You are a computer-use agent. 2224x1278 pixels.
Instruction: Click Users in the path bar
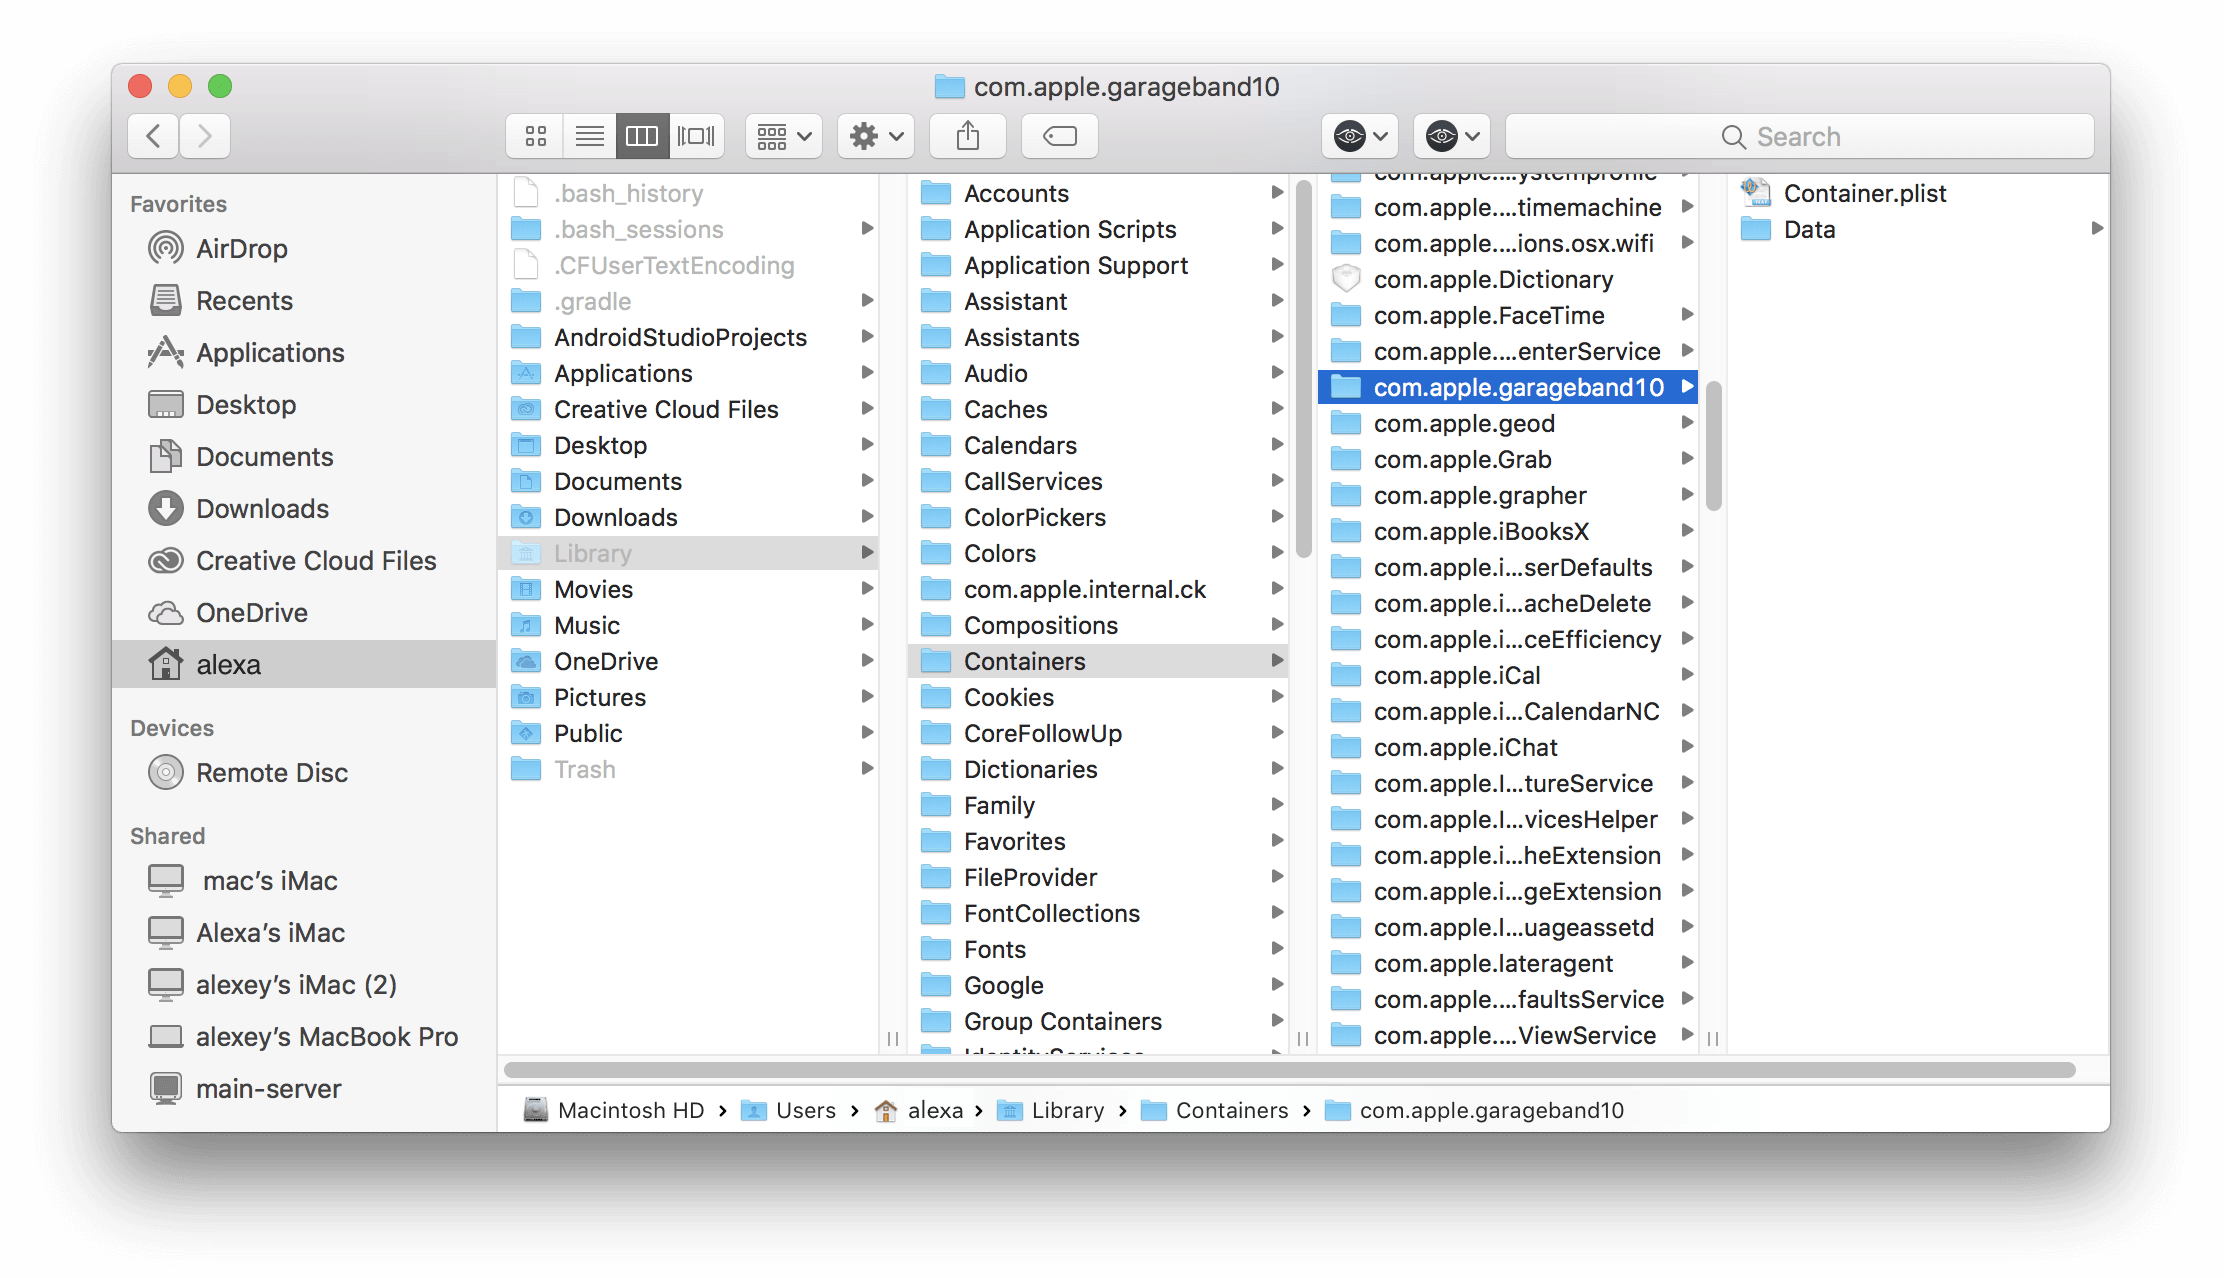[788, 1110]
